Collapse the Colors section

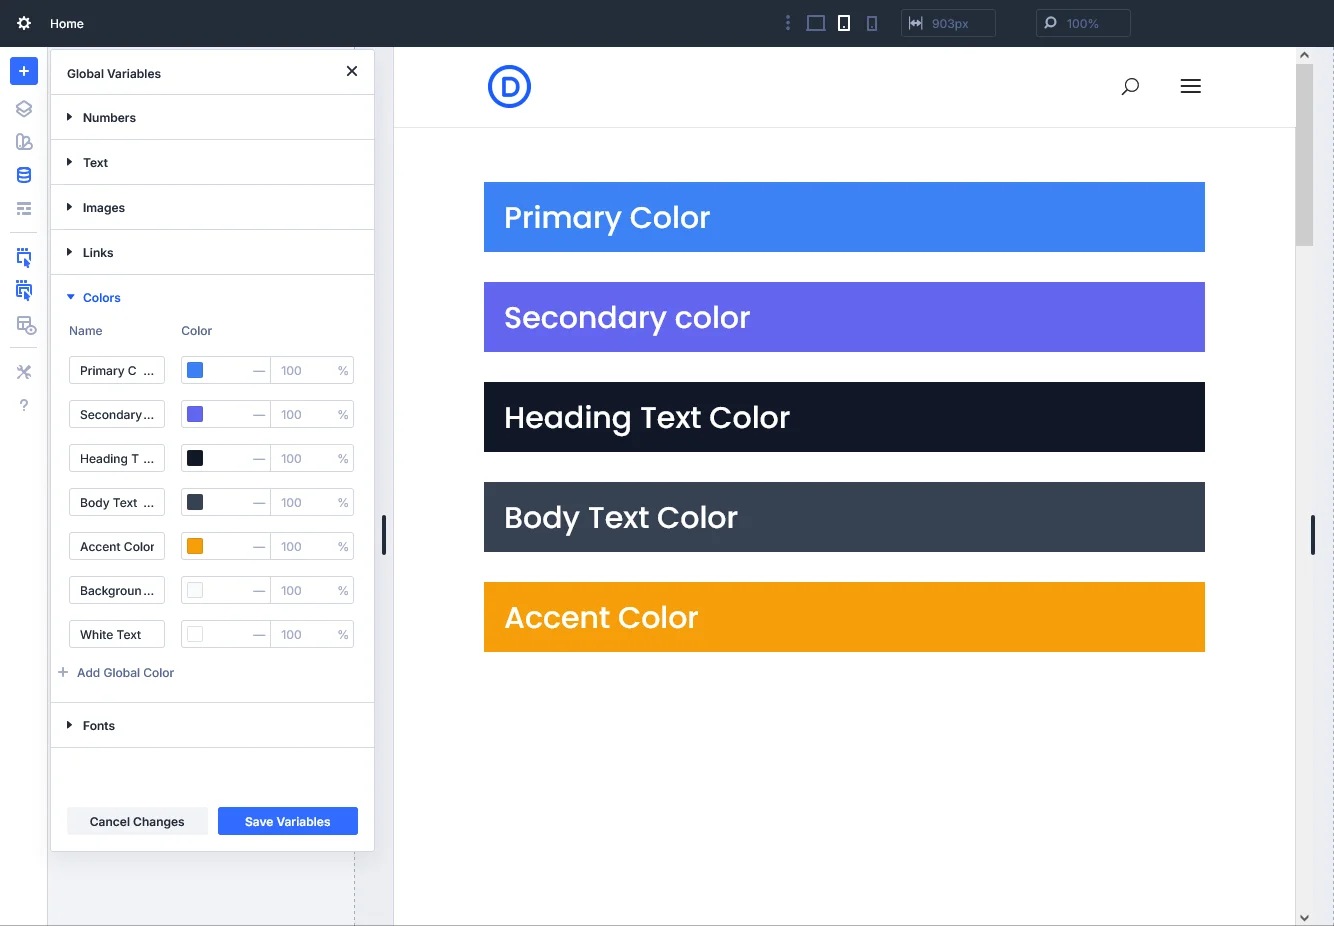coord(101,298)
